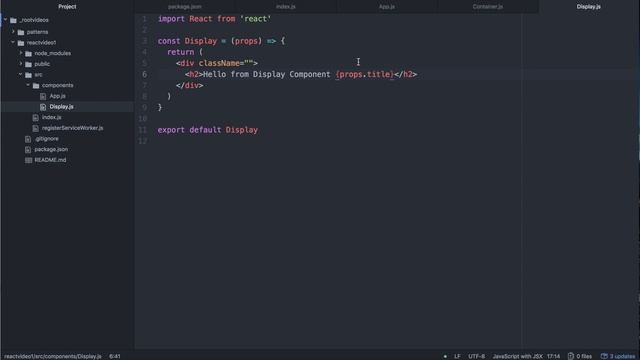Collapse the components folder
The height and width of the screenshot is (360, 640).
tap(28, 85)
